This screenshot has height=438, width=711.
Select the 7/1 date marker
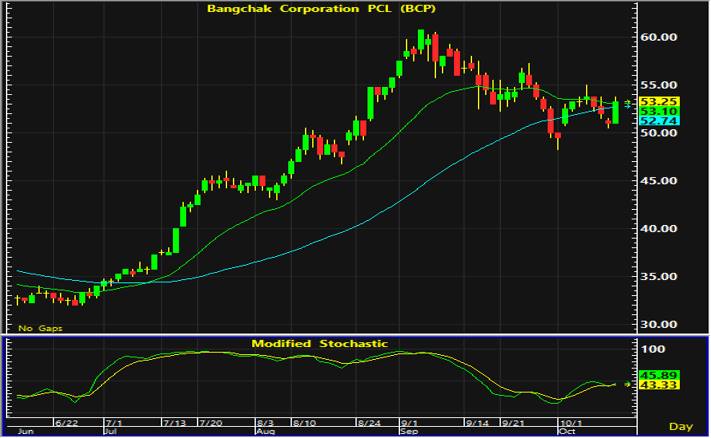(x=113, y=423)
